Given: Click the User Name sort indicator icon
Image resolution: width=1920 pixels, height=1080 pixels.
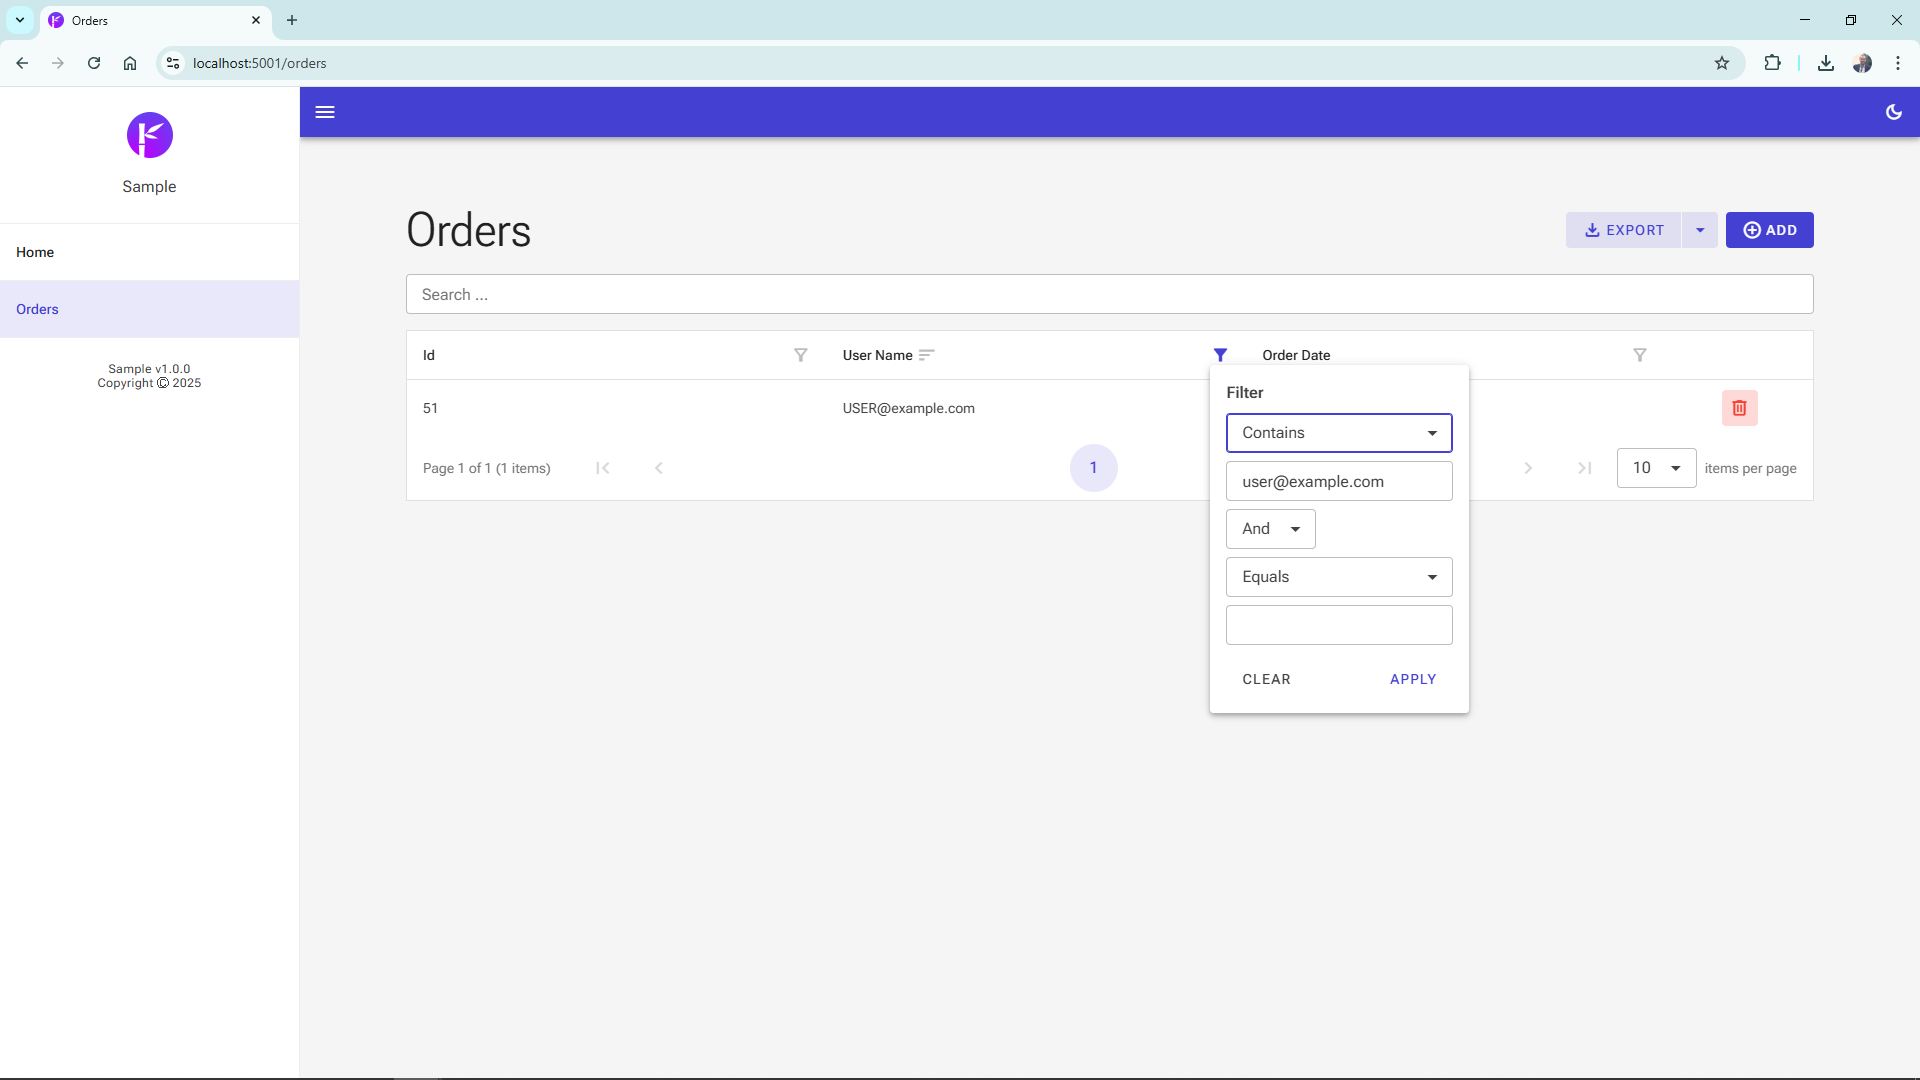Looking at the screenshot, I should 926,355.
